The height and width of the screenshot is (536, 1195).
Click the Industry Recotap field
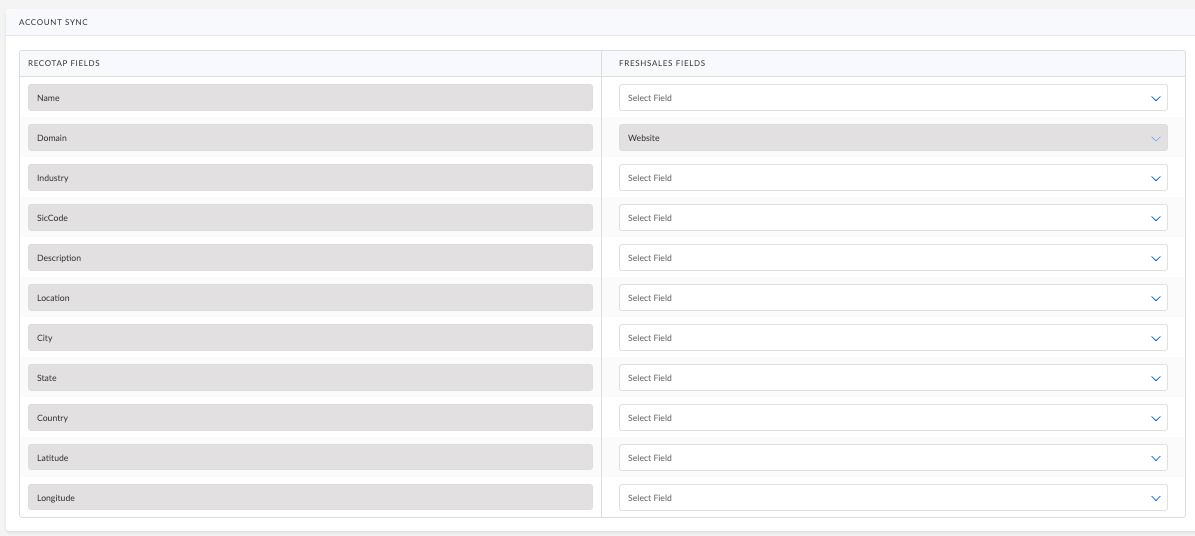pos(310,178)
